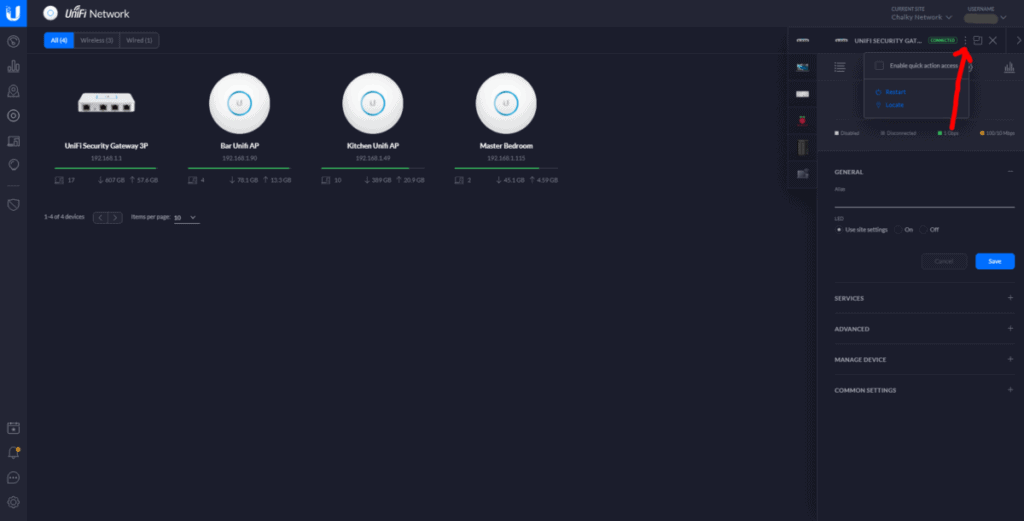Select the switch device thumbnail in the panel strip
The height and width of the screenshot is (521, 1024).
tap(803, 94)
